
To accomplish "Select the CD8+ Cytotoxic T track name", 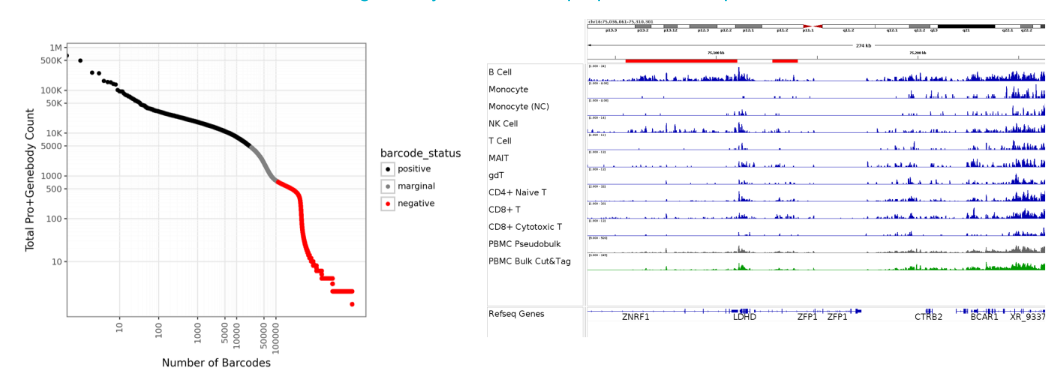I will tap(525, 226).
